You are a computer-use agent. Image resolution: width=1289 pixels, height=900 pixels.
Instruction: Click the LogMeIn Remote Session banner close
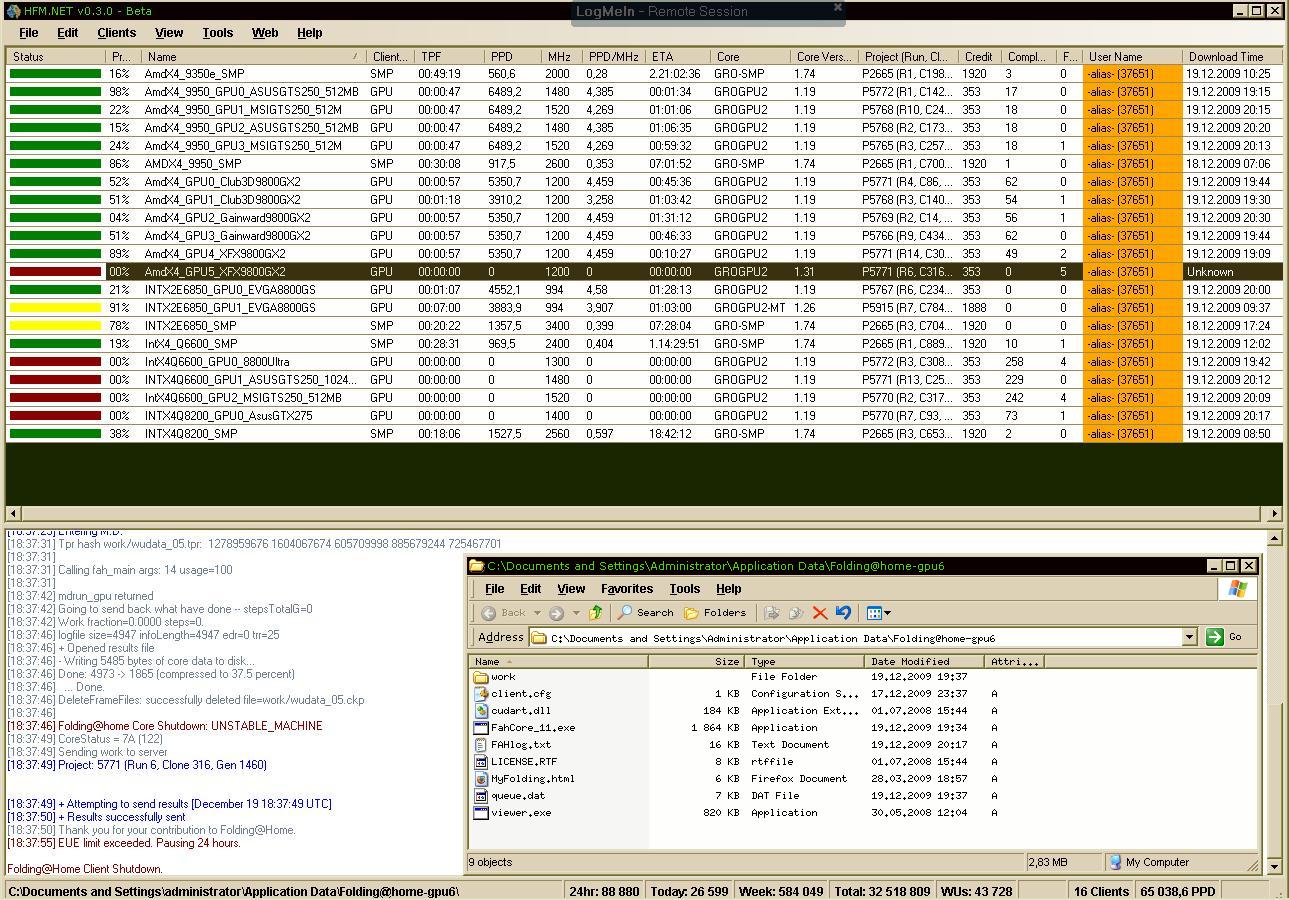838,7
